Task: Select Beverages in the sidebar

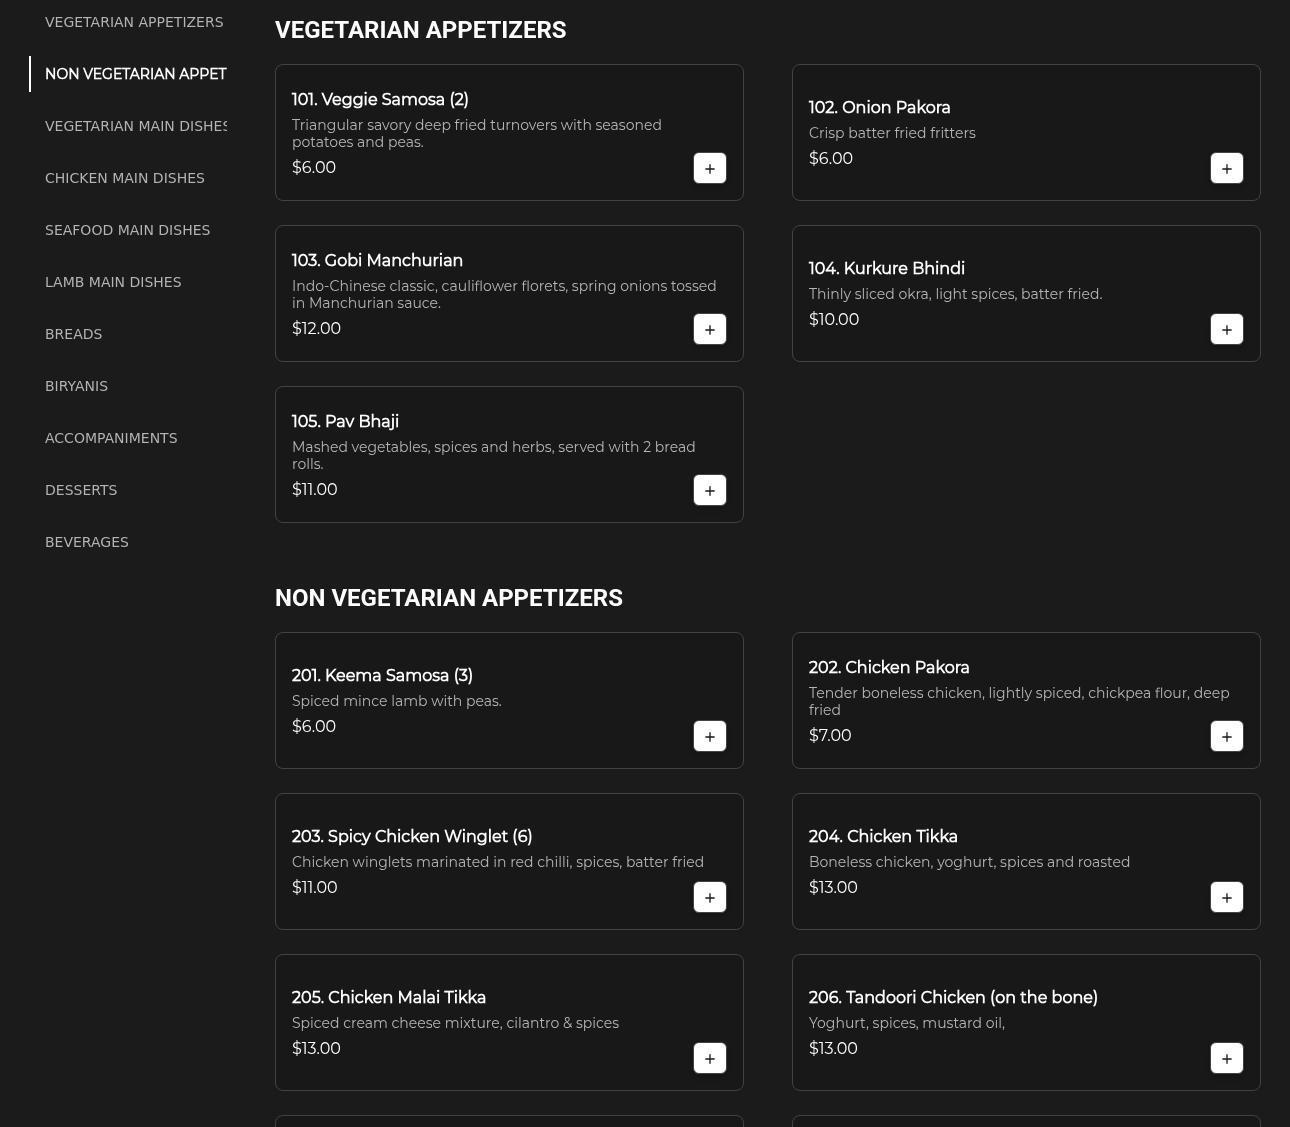Action: [x=87, y=542]
